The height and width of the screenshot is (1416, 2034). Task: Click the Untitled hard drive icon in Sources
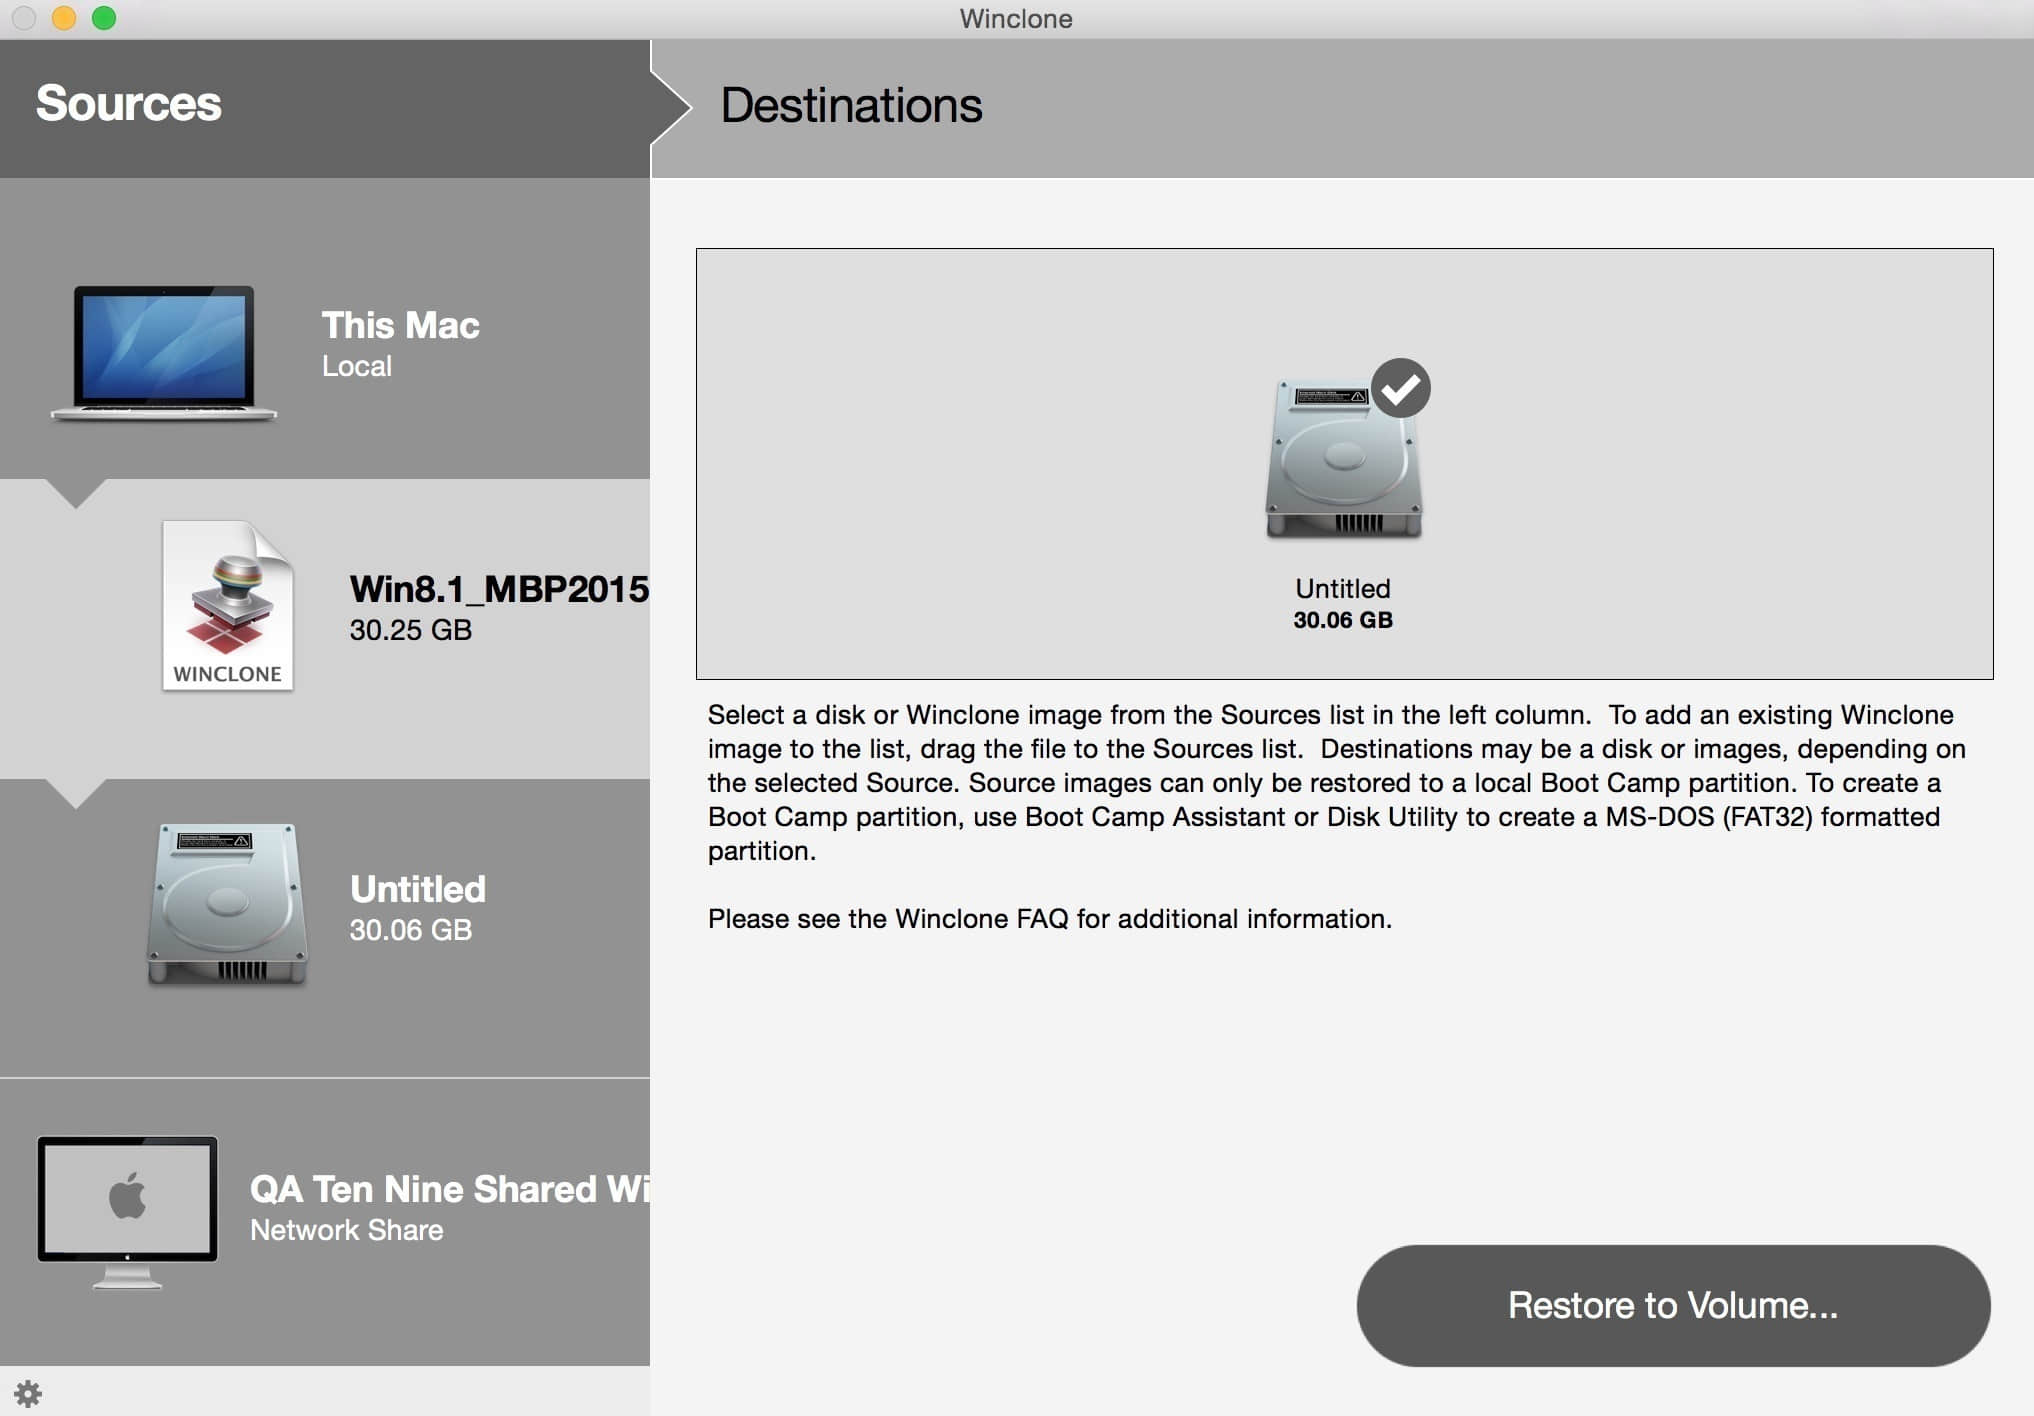(x=227, y=905)
